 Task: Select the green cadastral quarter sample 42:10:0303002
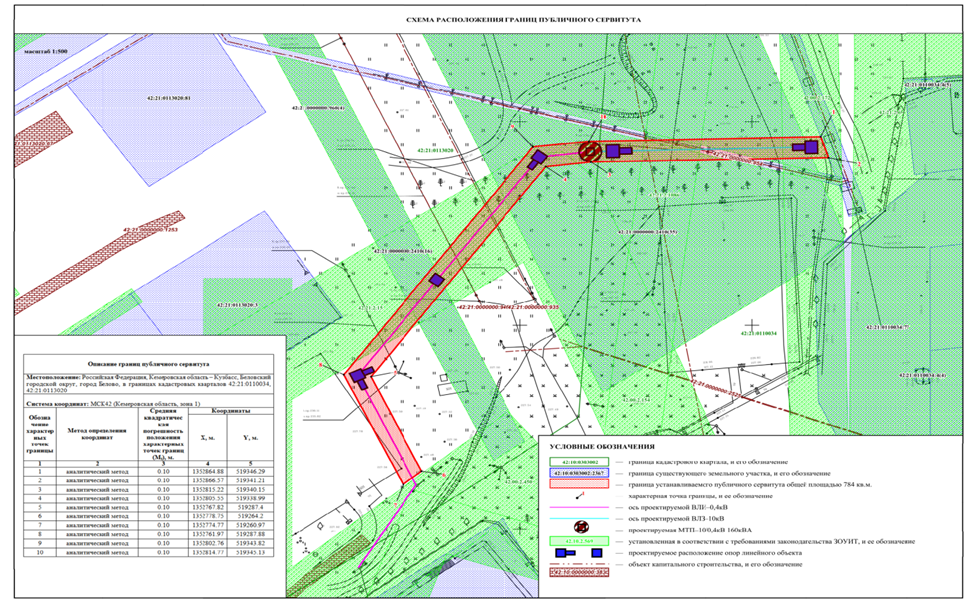click(x=576, y=460)
